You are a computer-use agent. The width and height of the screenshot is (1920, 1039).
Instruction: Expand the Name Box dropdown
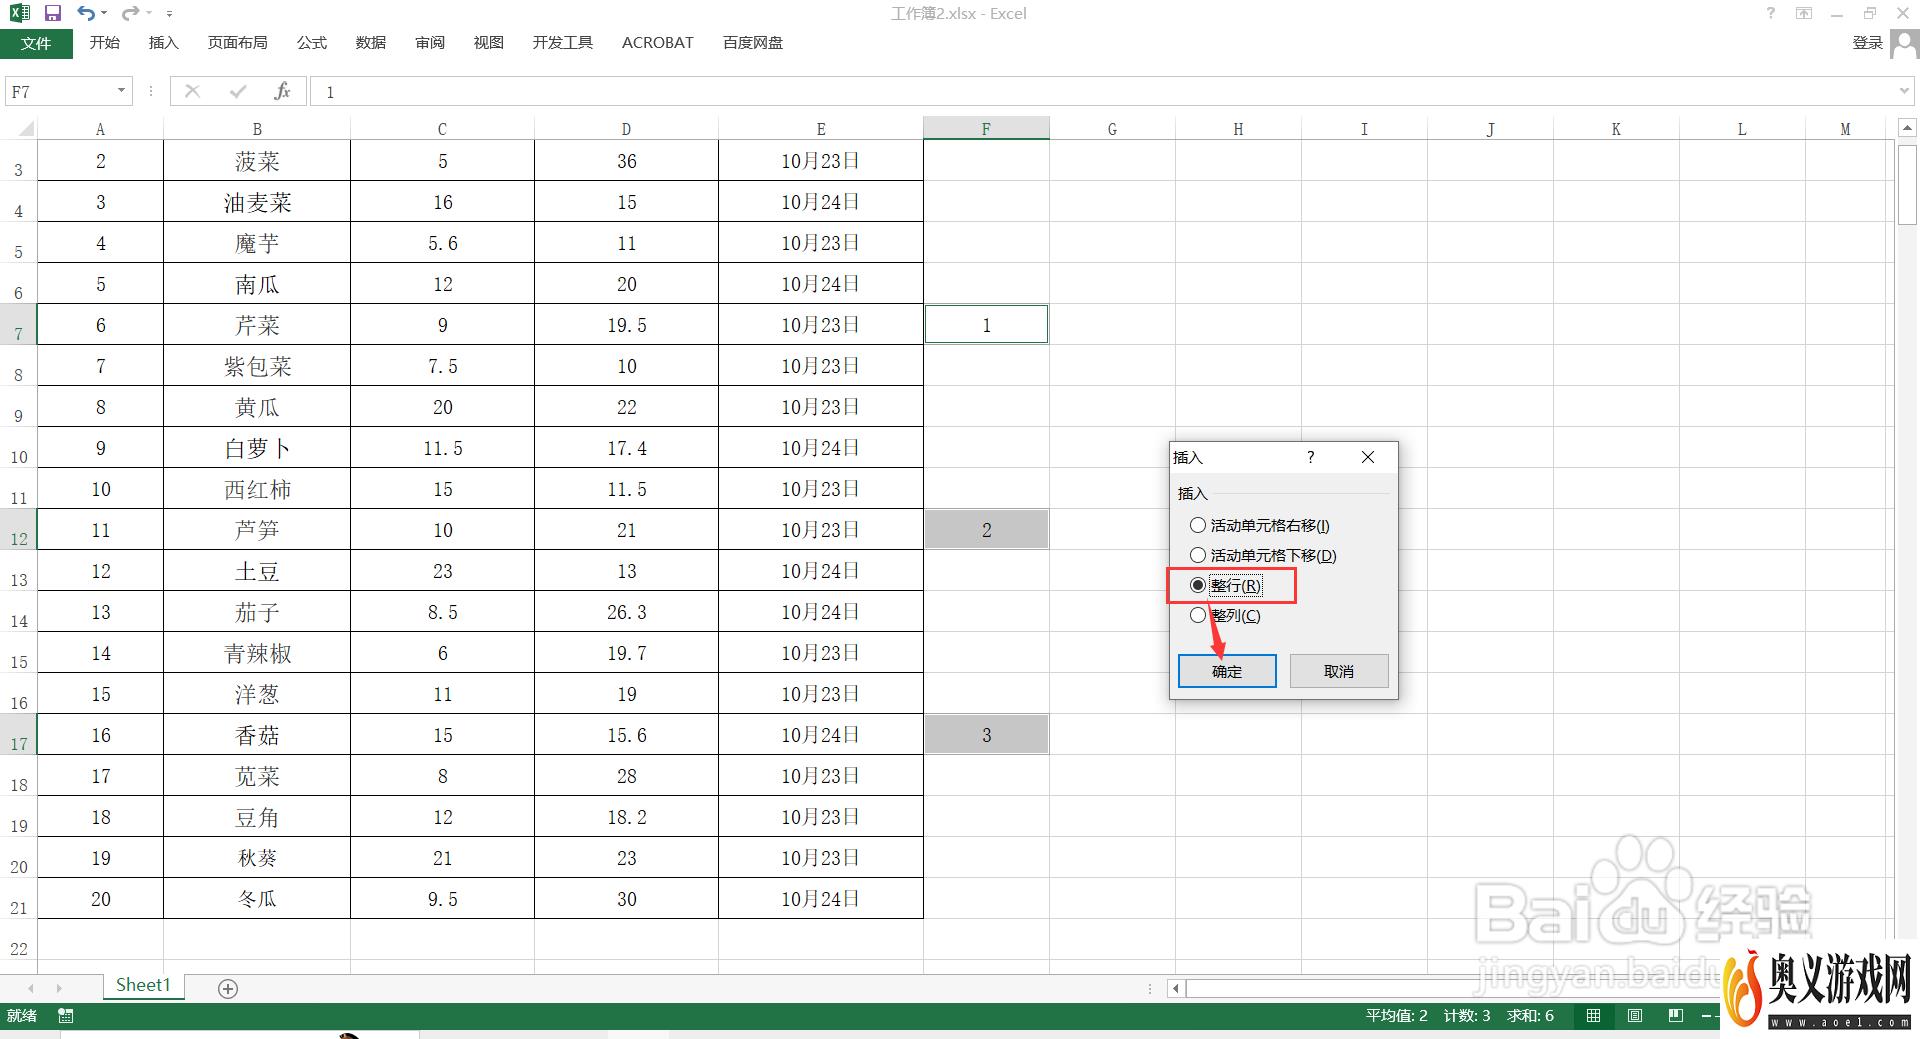121,91
